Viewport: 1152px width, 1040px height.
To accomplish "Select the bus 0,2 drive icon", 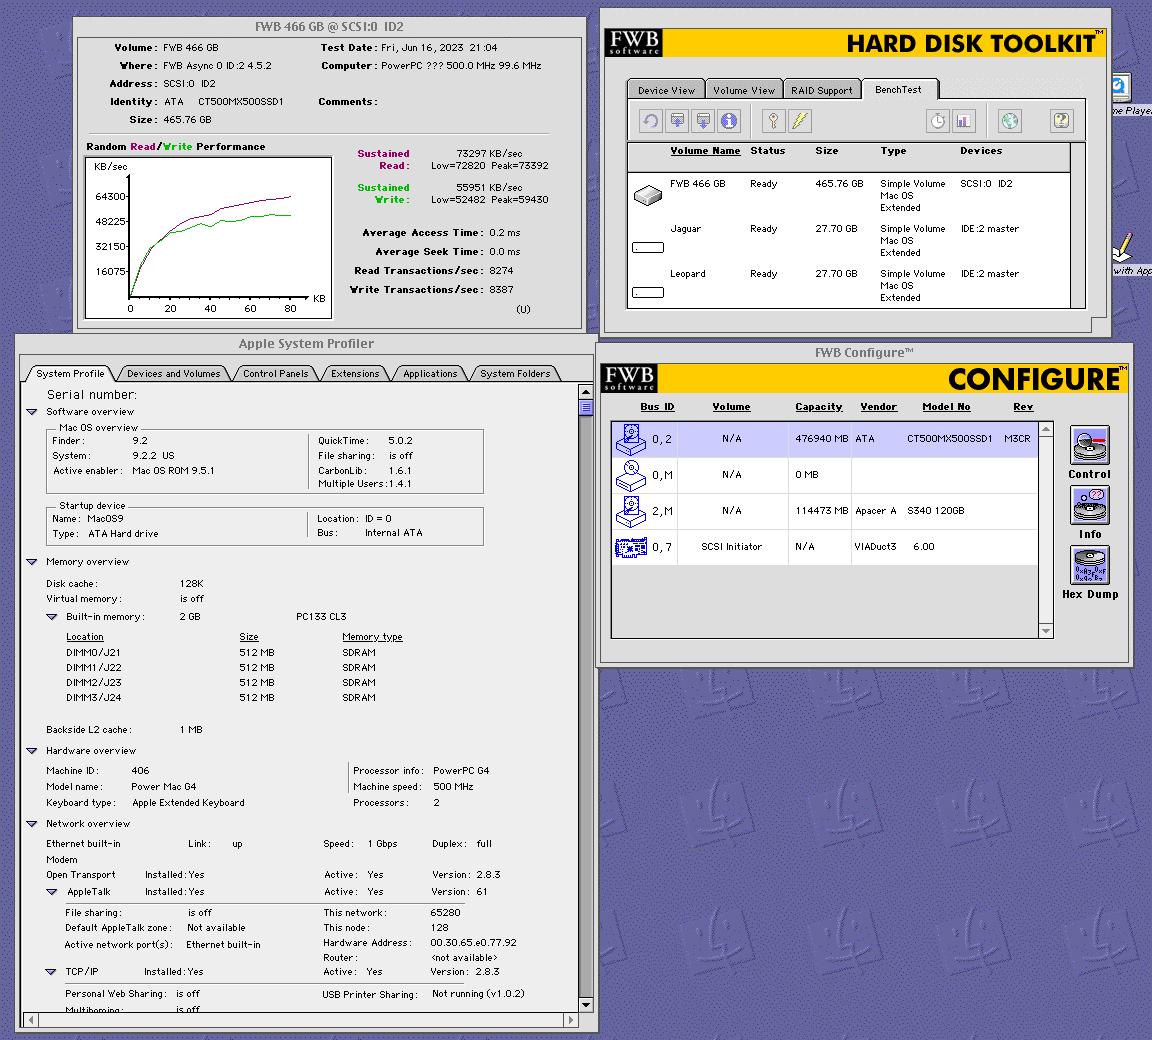I will [x=630, y=439].
